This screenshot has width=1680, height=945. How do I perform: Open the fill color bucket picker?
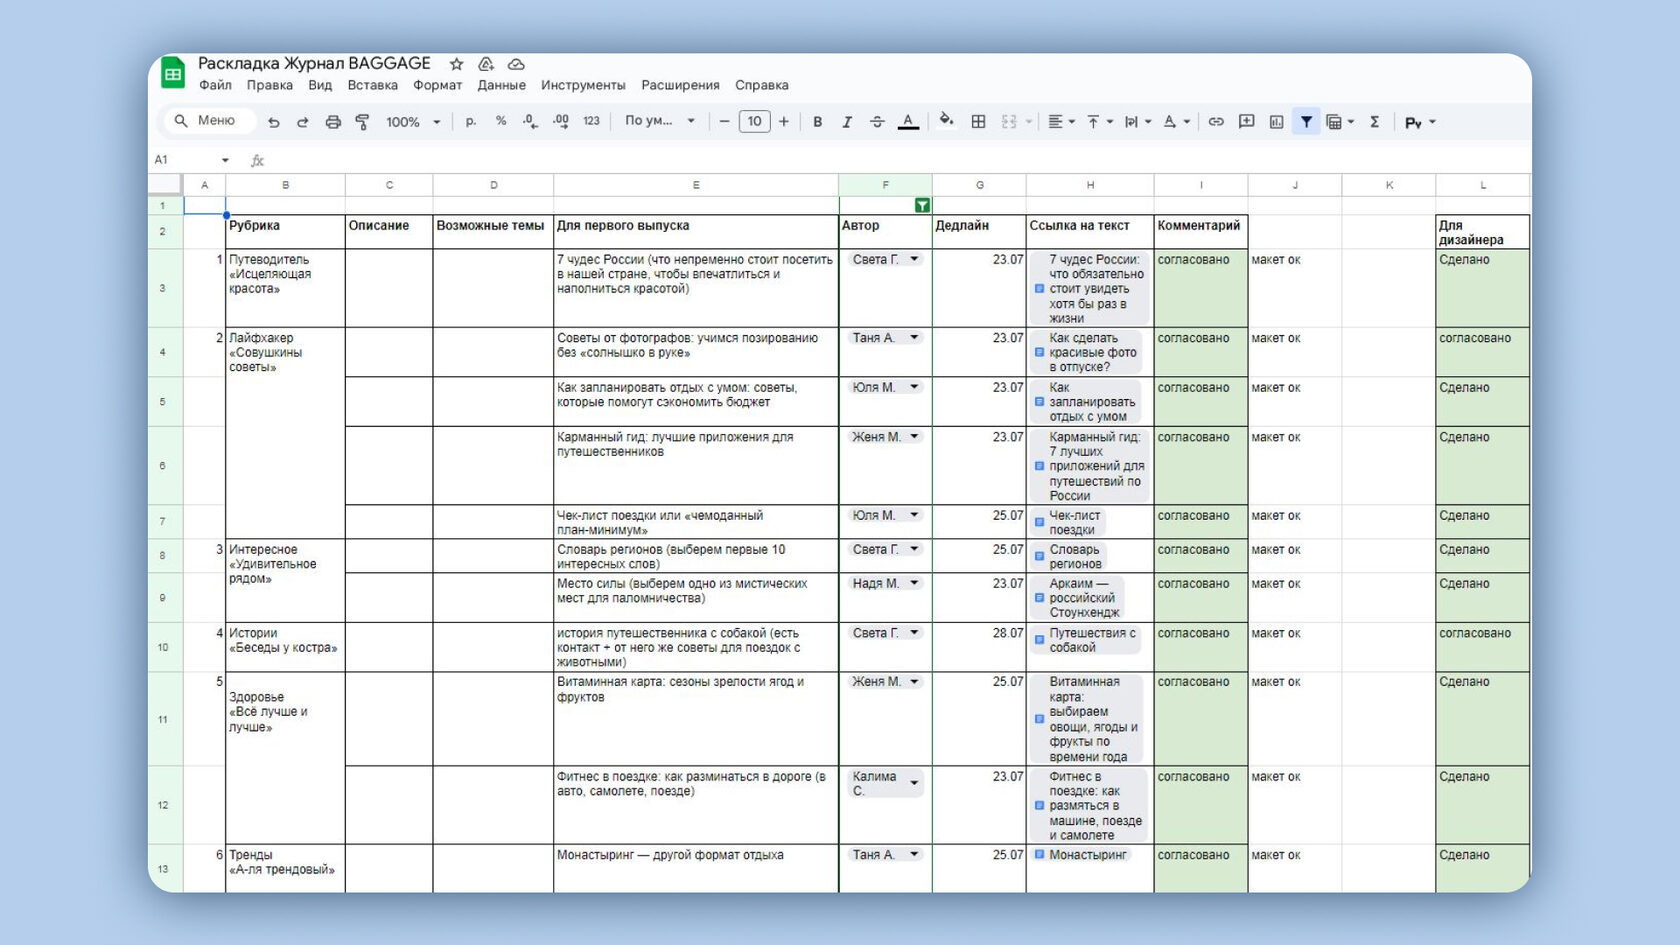(946, 122)
